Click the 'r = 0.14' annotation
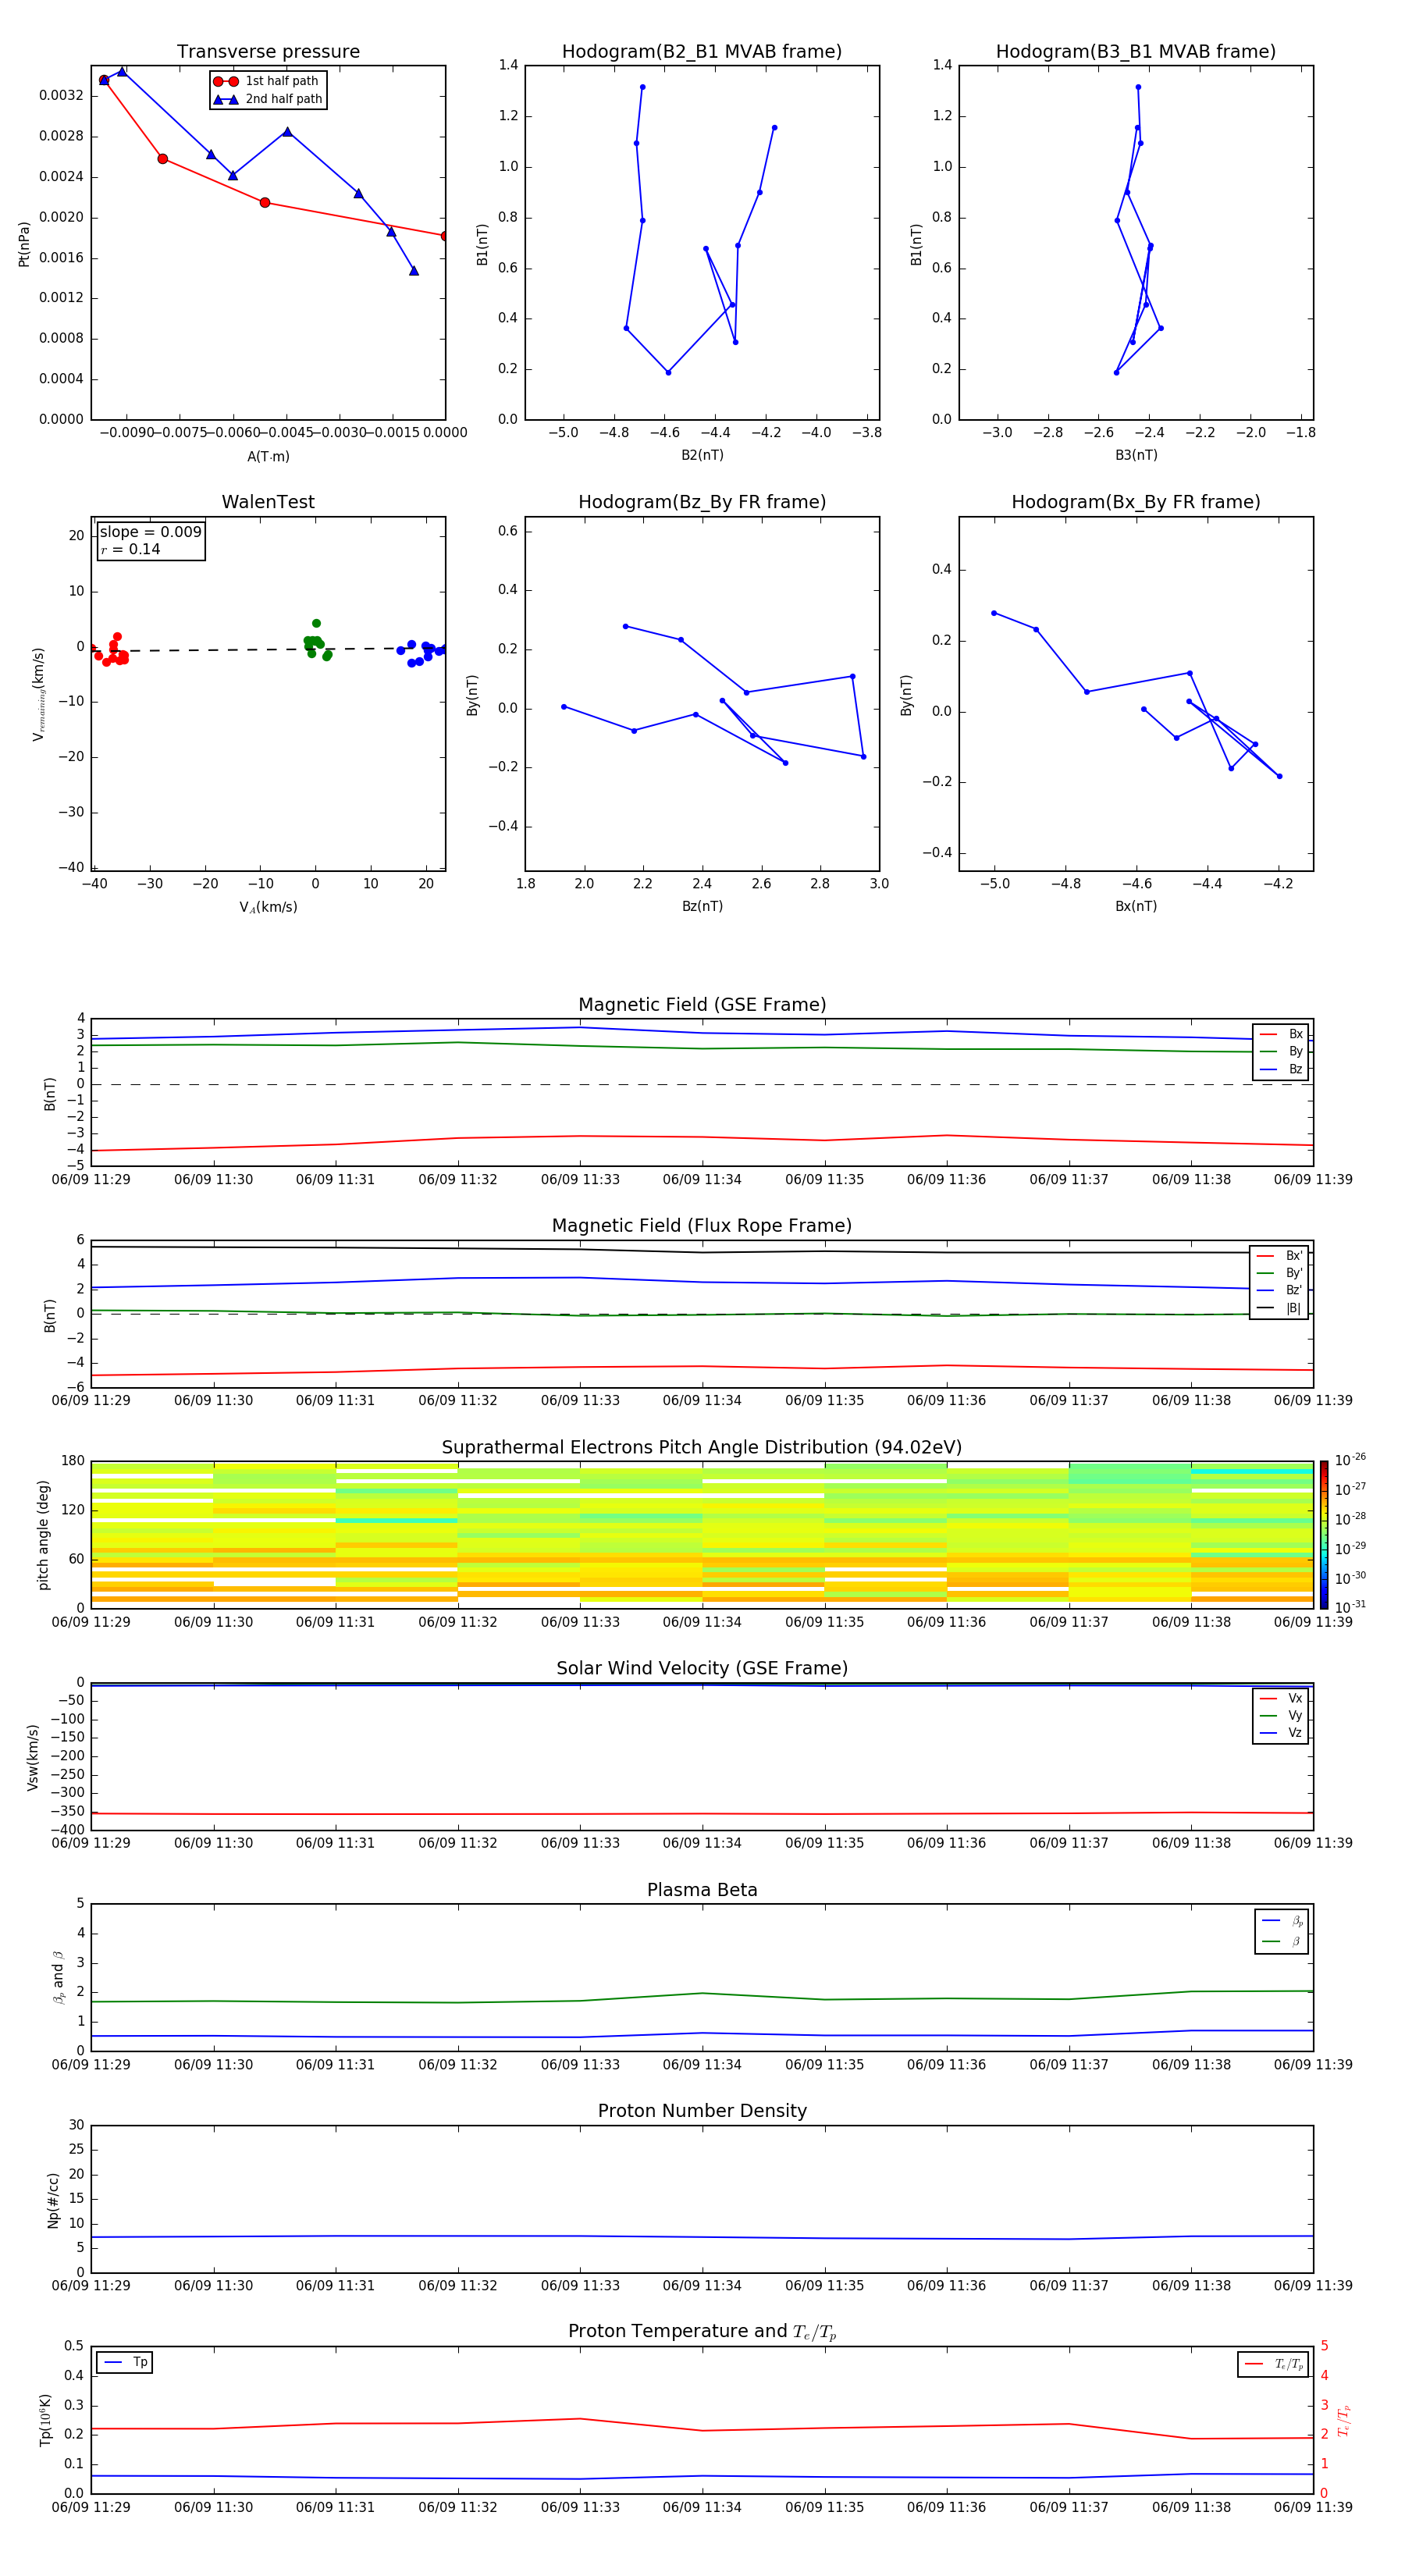The height and width of the screenshot is (2576, 1405). pyautogui.click(x=131, y=549)
